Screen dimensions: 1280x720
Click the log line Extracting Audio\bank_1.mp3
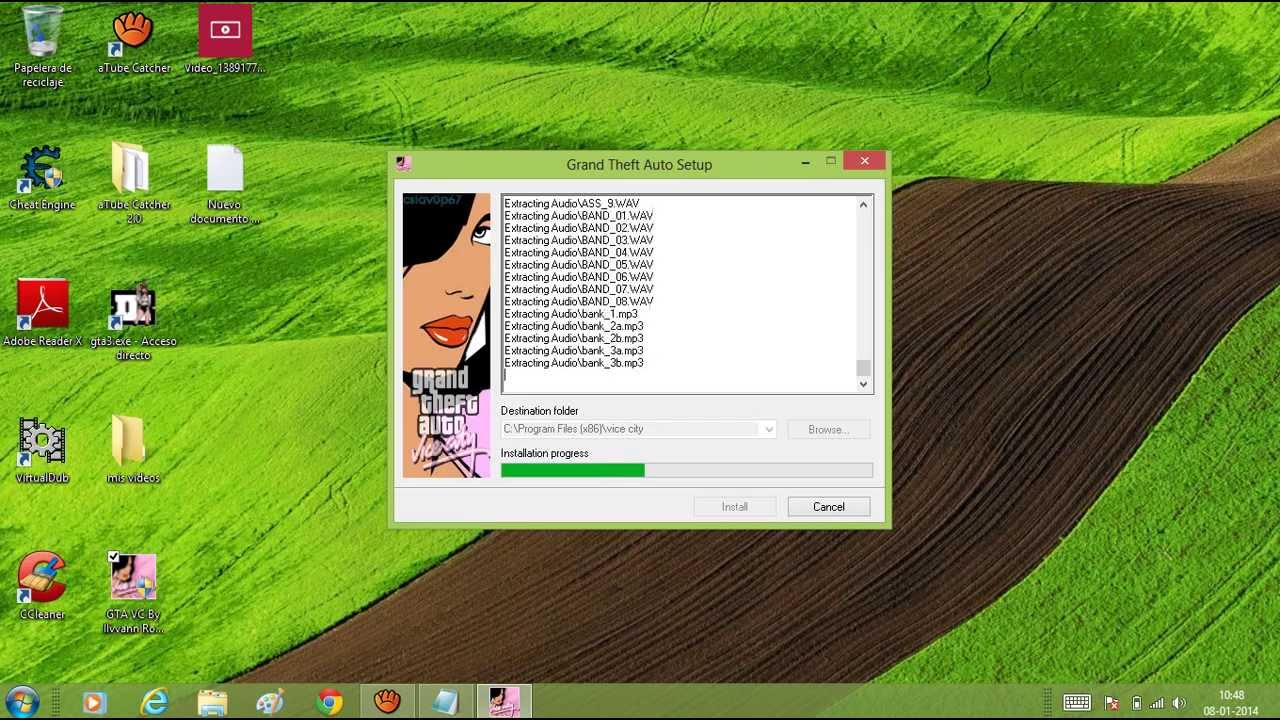(571, 314)
